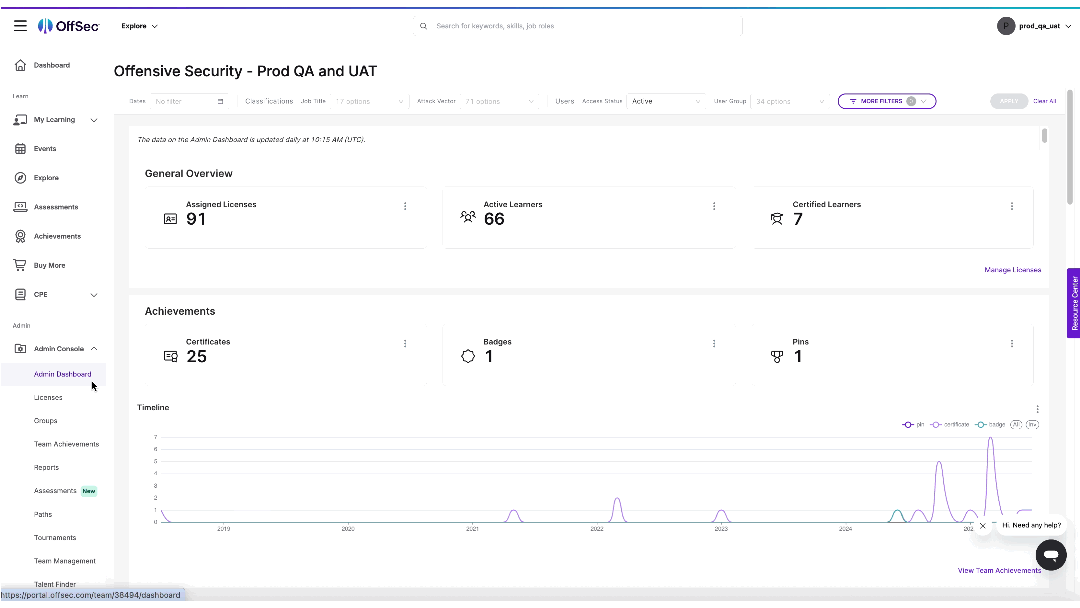Toggle the pin series in Timeline legend
Viewport: 1080px width, 608px height.
(913, 424)
